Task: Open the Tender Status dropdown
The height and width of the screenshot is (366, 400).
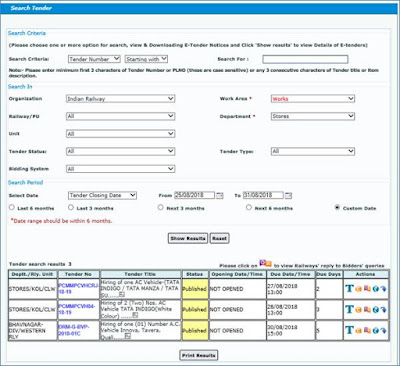Action: pyautogui.click(x=120, y=151)
